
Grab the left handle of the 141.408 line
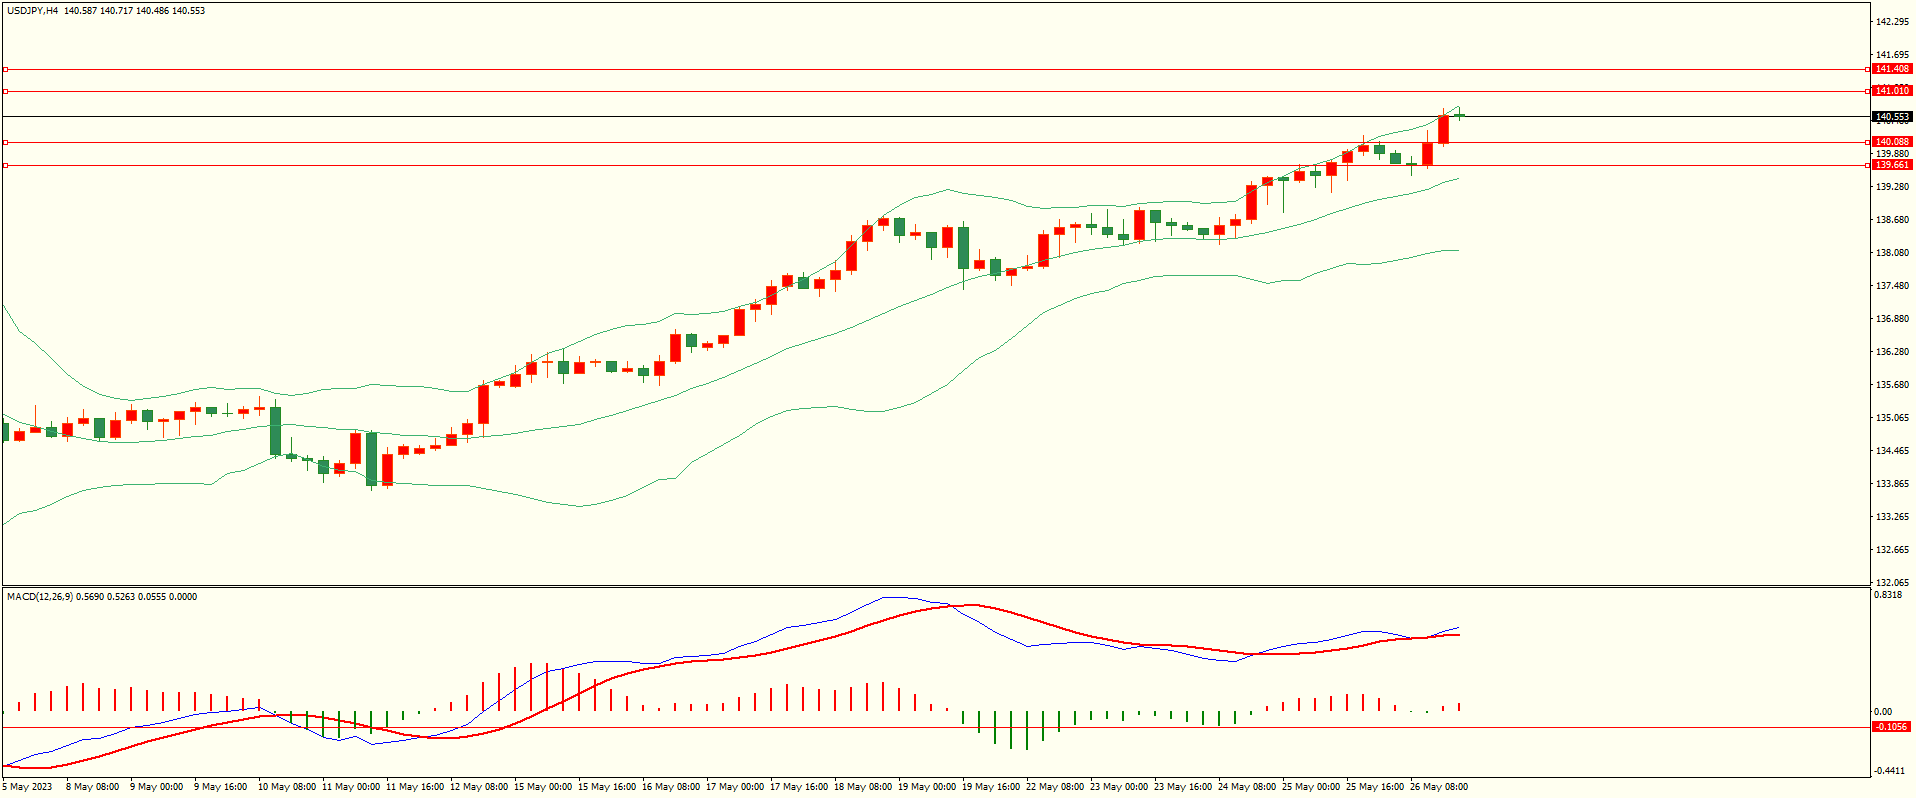point(5,70)
